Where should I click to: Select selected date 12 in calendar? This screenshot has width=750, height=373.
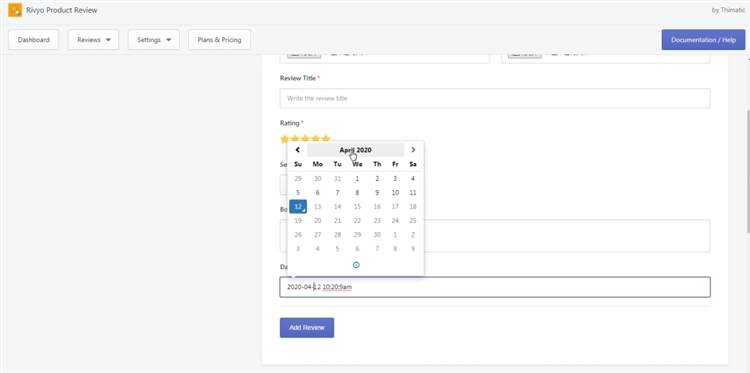click(x=298, y=207)
